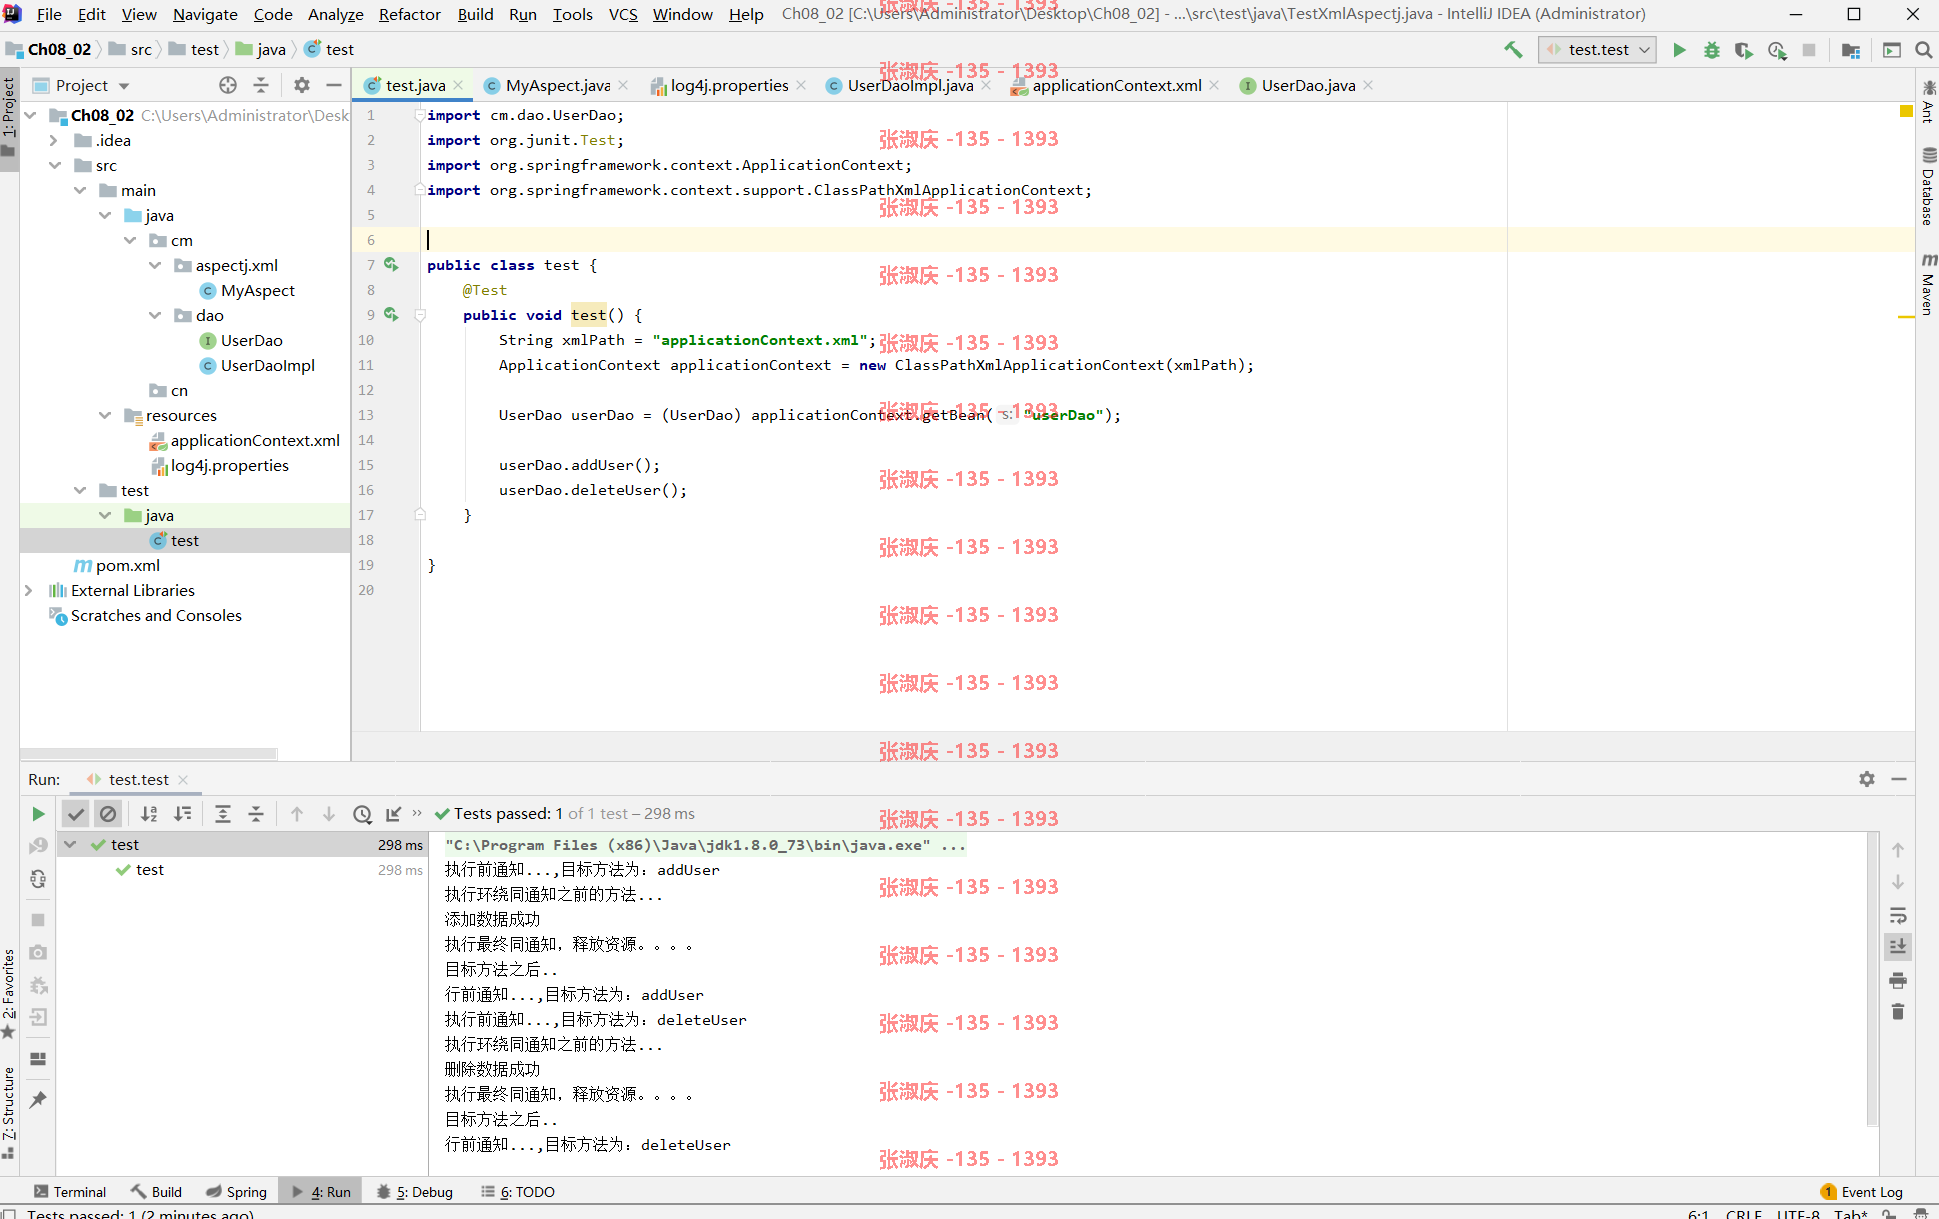Open the Event Log

[1862, 1191]
